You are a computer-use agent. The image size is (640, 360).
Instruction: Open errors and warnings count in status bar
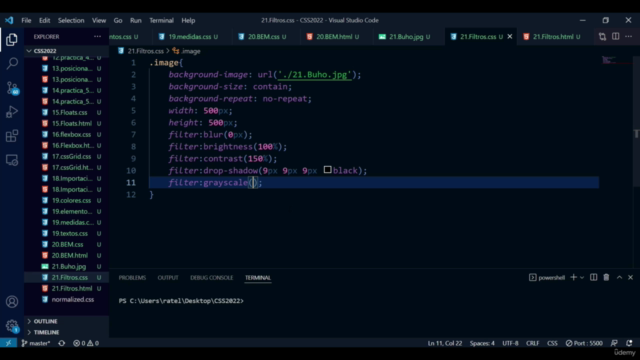(86, 343)
